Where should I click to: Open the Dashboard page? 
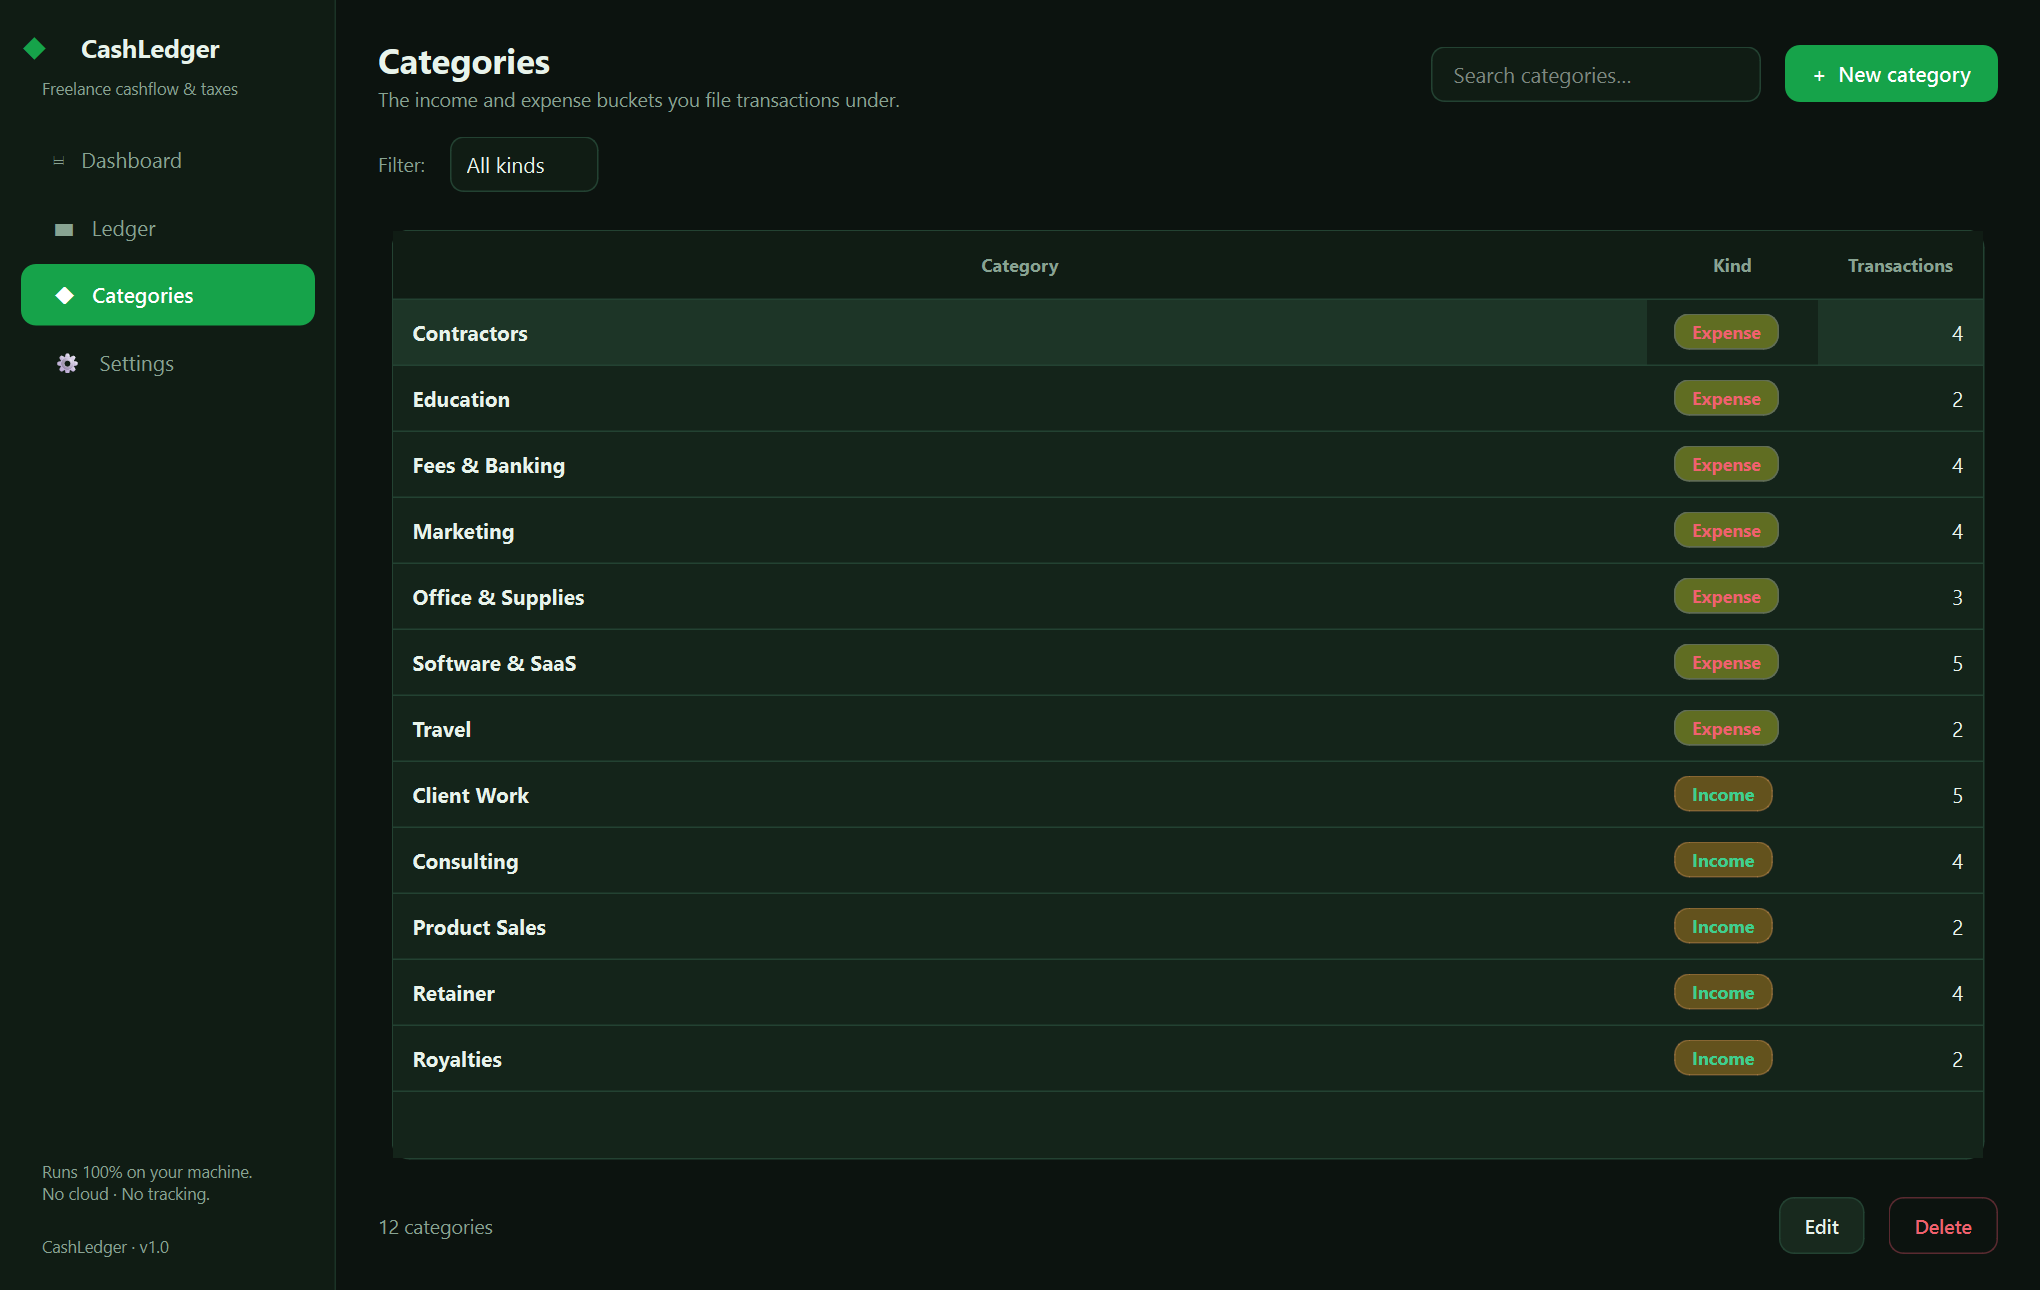pyautogui.click(x=168, y=161)
